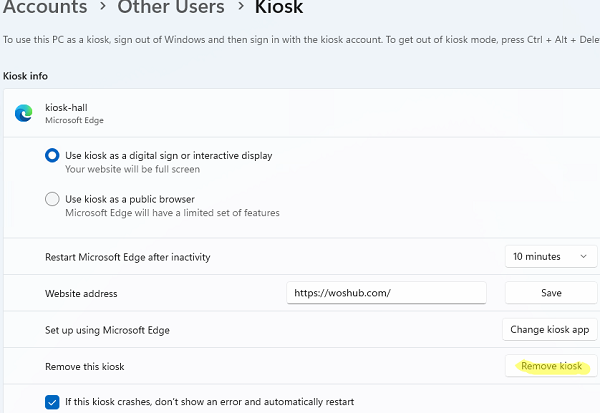Click the 'Restart Microsoft Edge after inactivity' label
The height and width of the screenshot is (413, 600).
coord(128,257)
